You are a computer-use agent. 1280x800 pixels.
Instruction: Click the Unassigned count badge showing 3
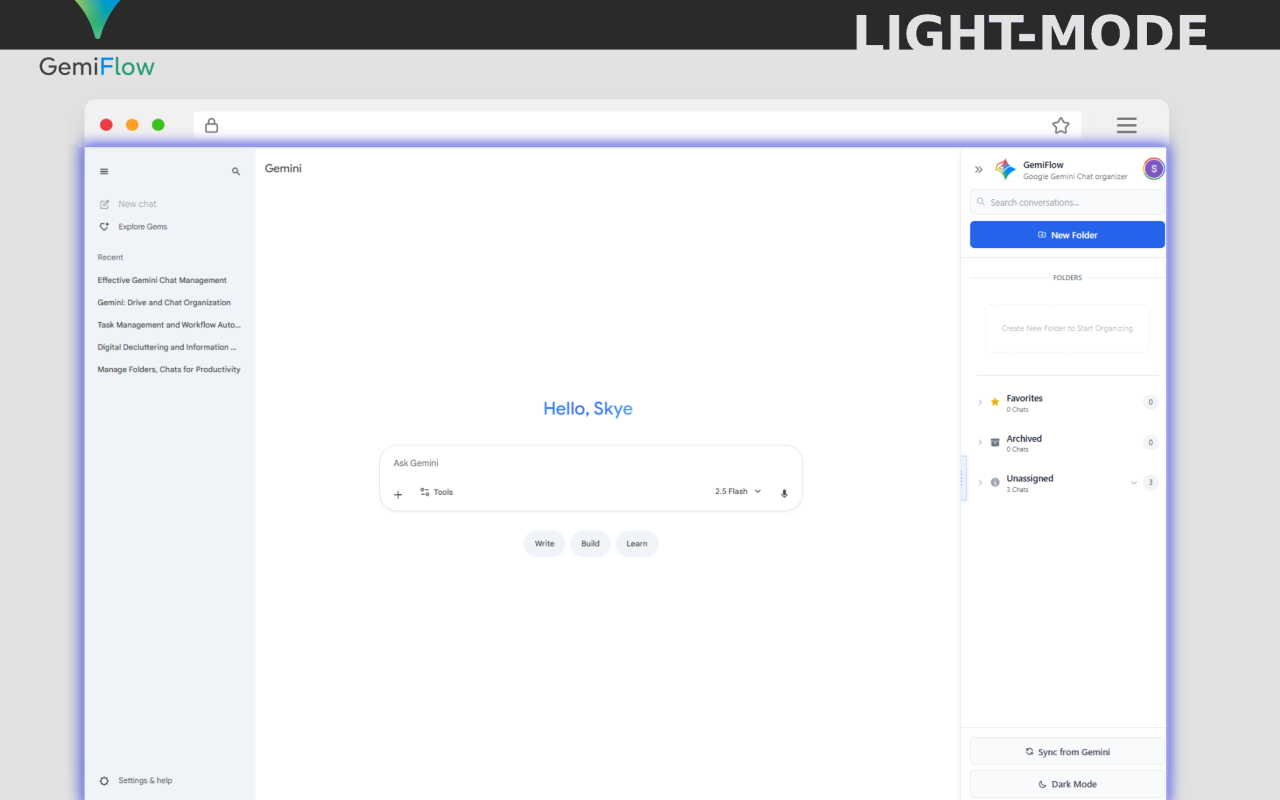tap(1151, 482)
